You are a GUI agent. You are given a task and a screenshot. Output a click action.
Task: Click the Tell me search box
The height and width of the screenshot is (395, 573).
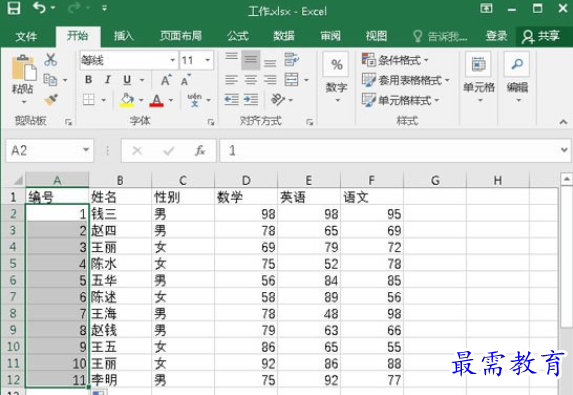pos(440,36)
